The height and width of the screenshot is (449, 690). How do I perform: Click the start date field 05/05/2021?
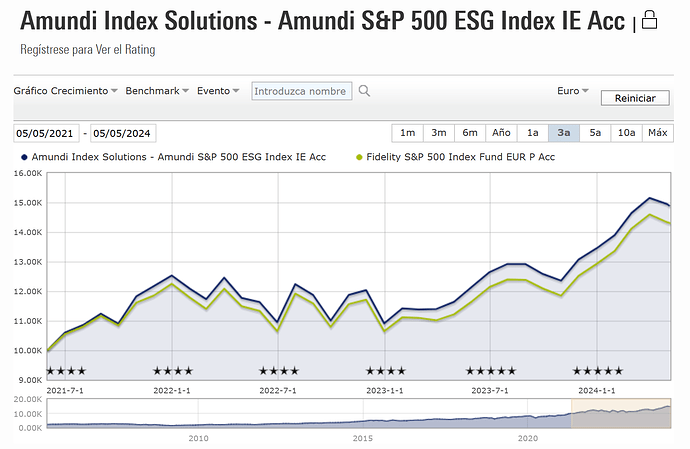click(x=46, y=134)
